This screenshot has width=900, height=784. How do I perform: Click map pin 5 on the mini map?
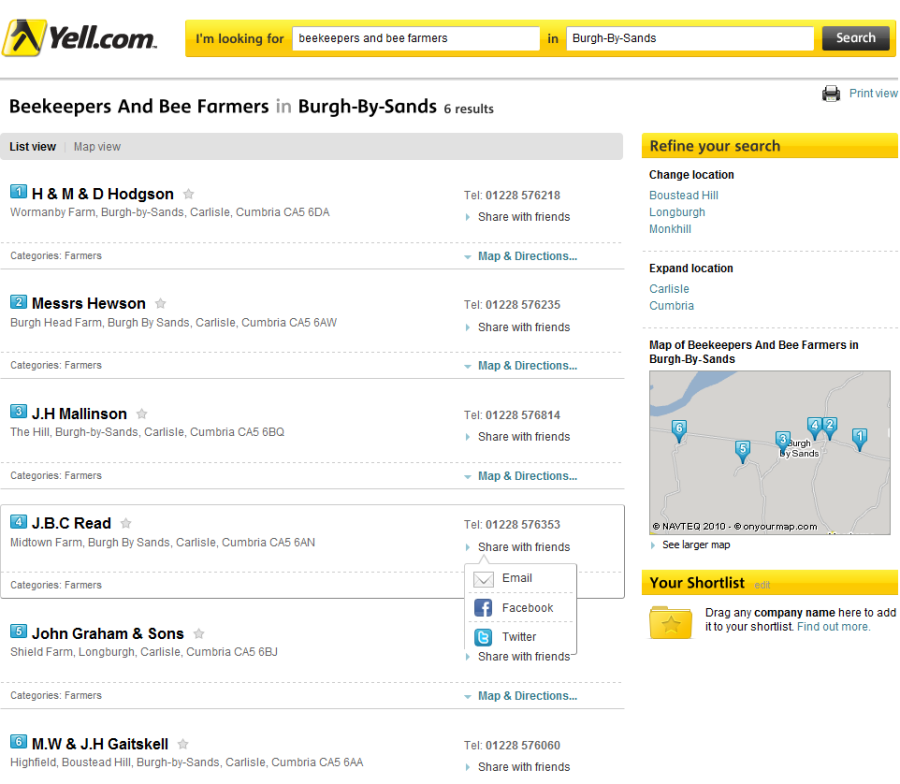click(743, 451)
